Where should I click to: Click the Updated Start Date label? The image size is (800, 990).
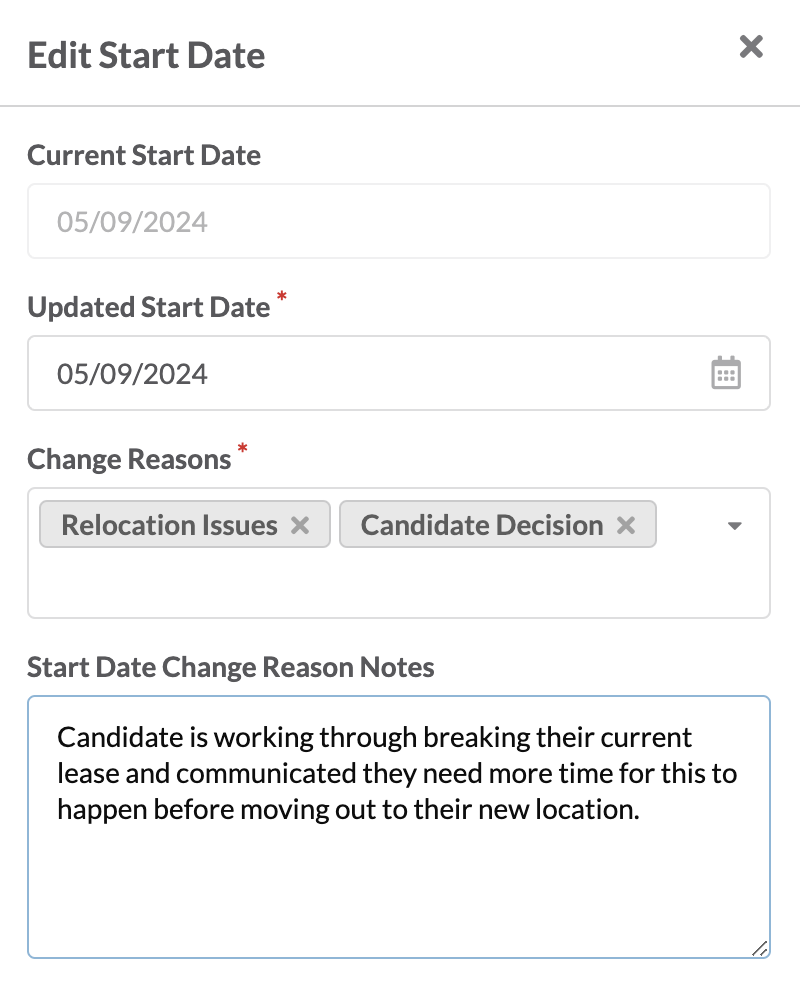148,307
